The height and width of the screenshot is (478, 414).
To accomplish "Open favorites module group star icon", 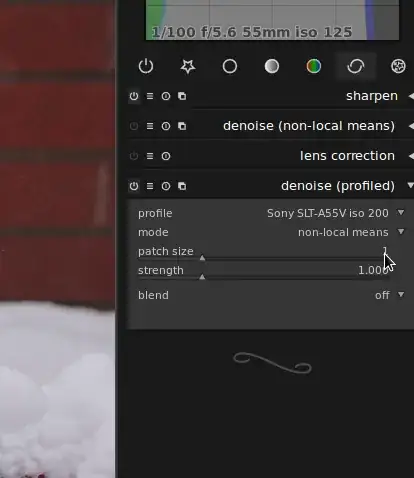I will click(x=188, y=66).
